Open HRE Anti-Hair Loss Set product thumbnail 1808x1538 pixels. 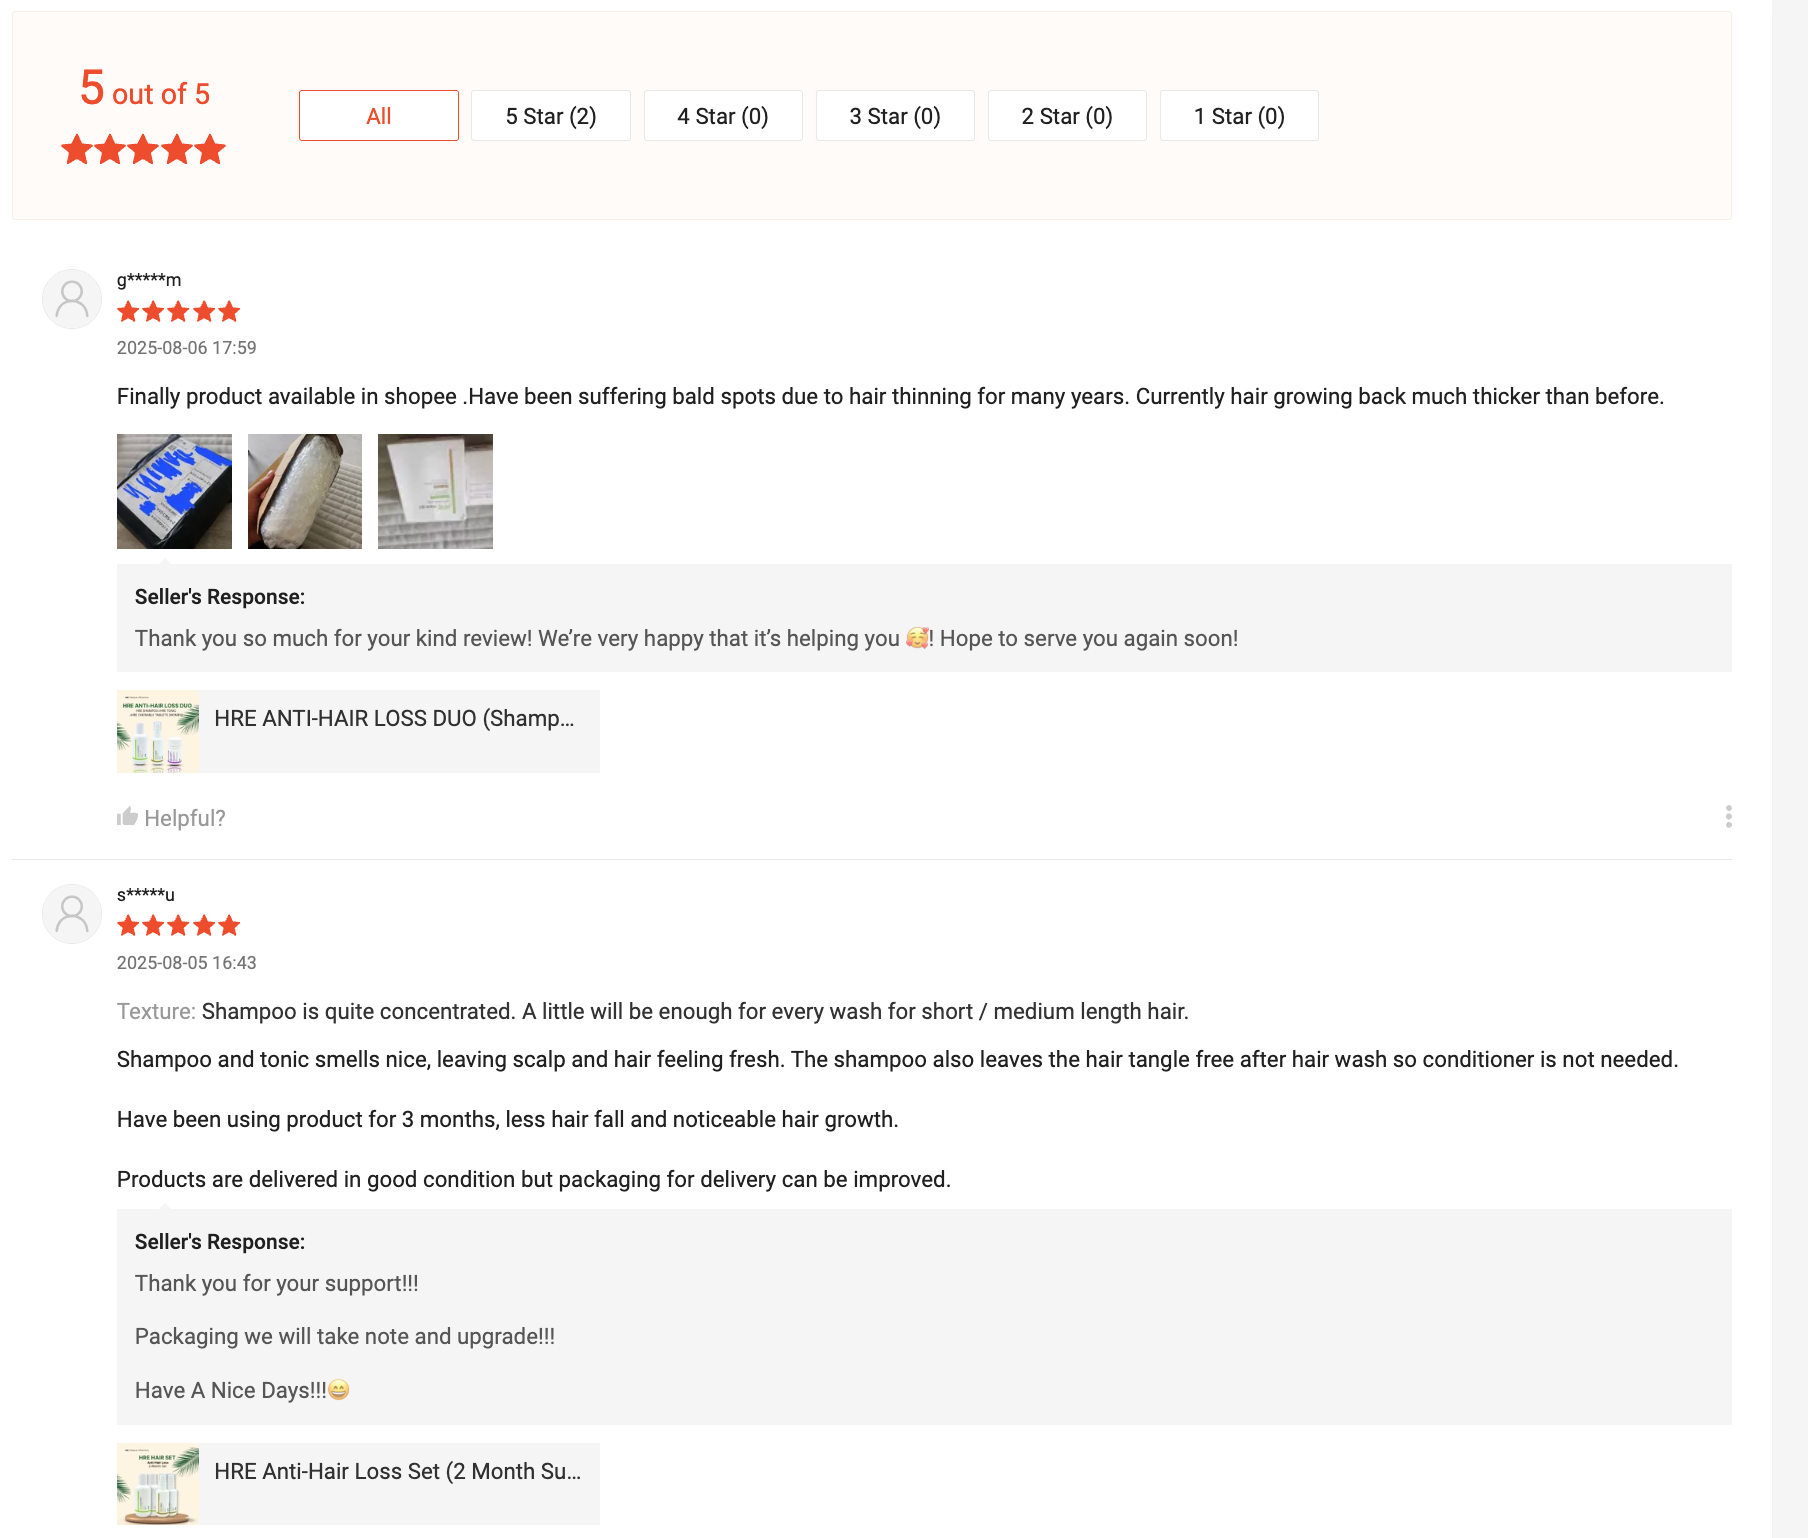[158, 1484]
